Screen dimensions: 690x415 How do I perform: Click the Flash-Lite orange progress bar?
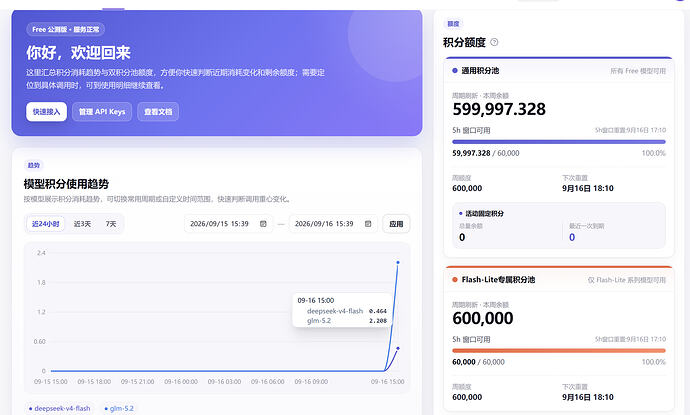click(x=559, y=351)
